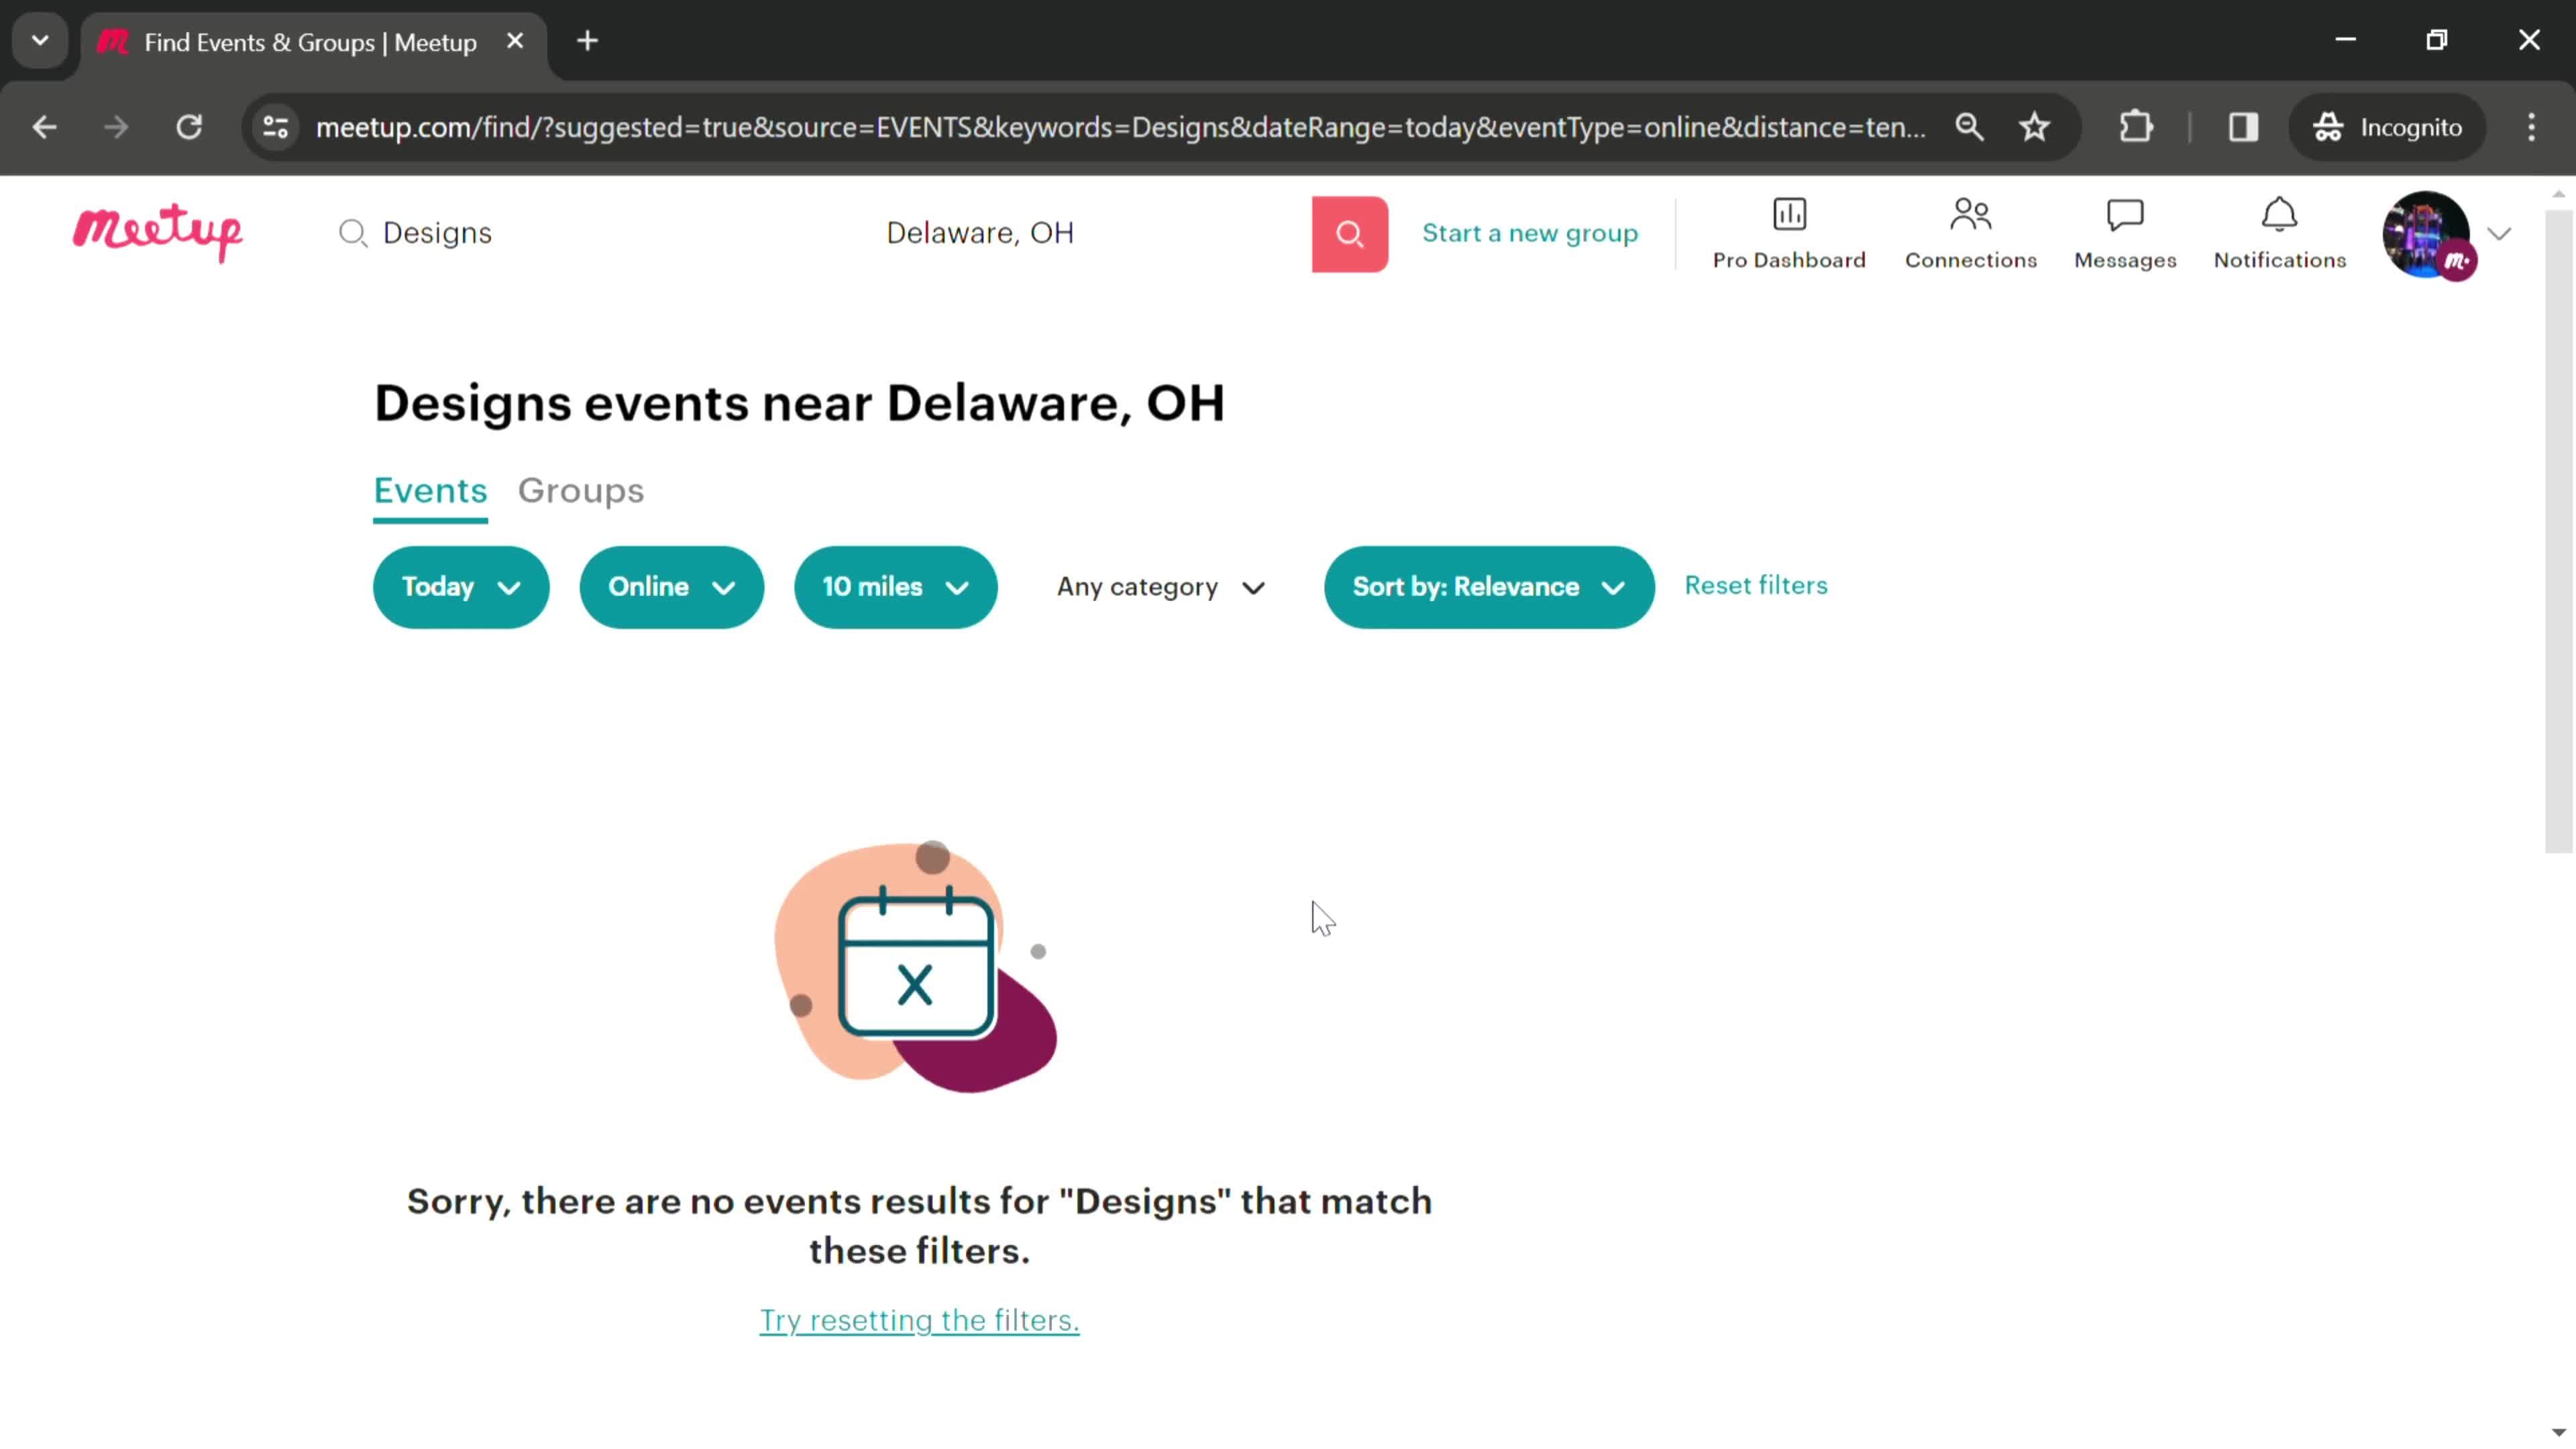Viewport: 2576px width, 1449px height.
Task: Open the browser Extensions puzzle icon
Action: 2135,127
